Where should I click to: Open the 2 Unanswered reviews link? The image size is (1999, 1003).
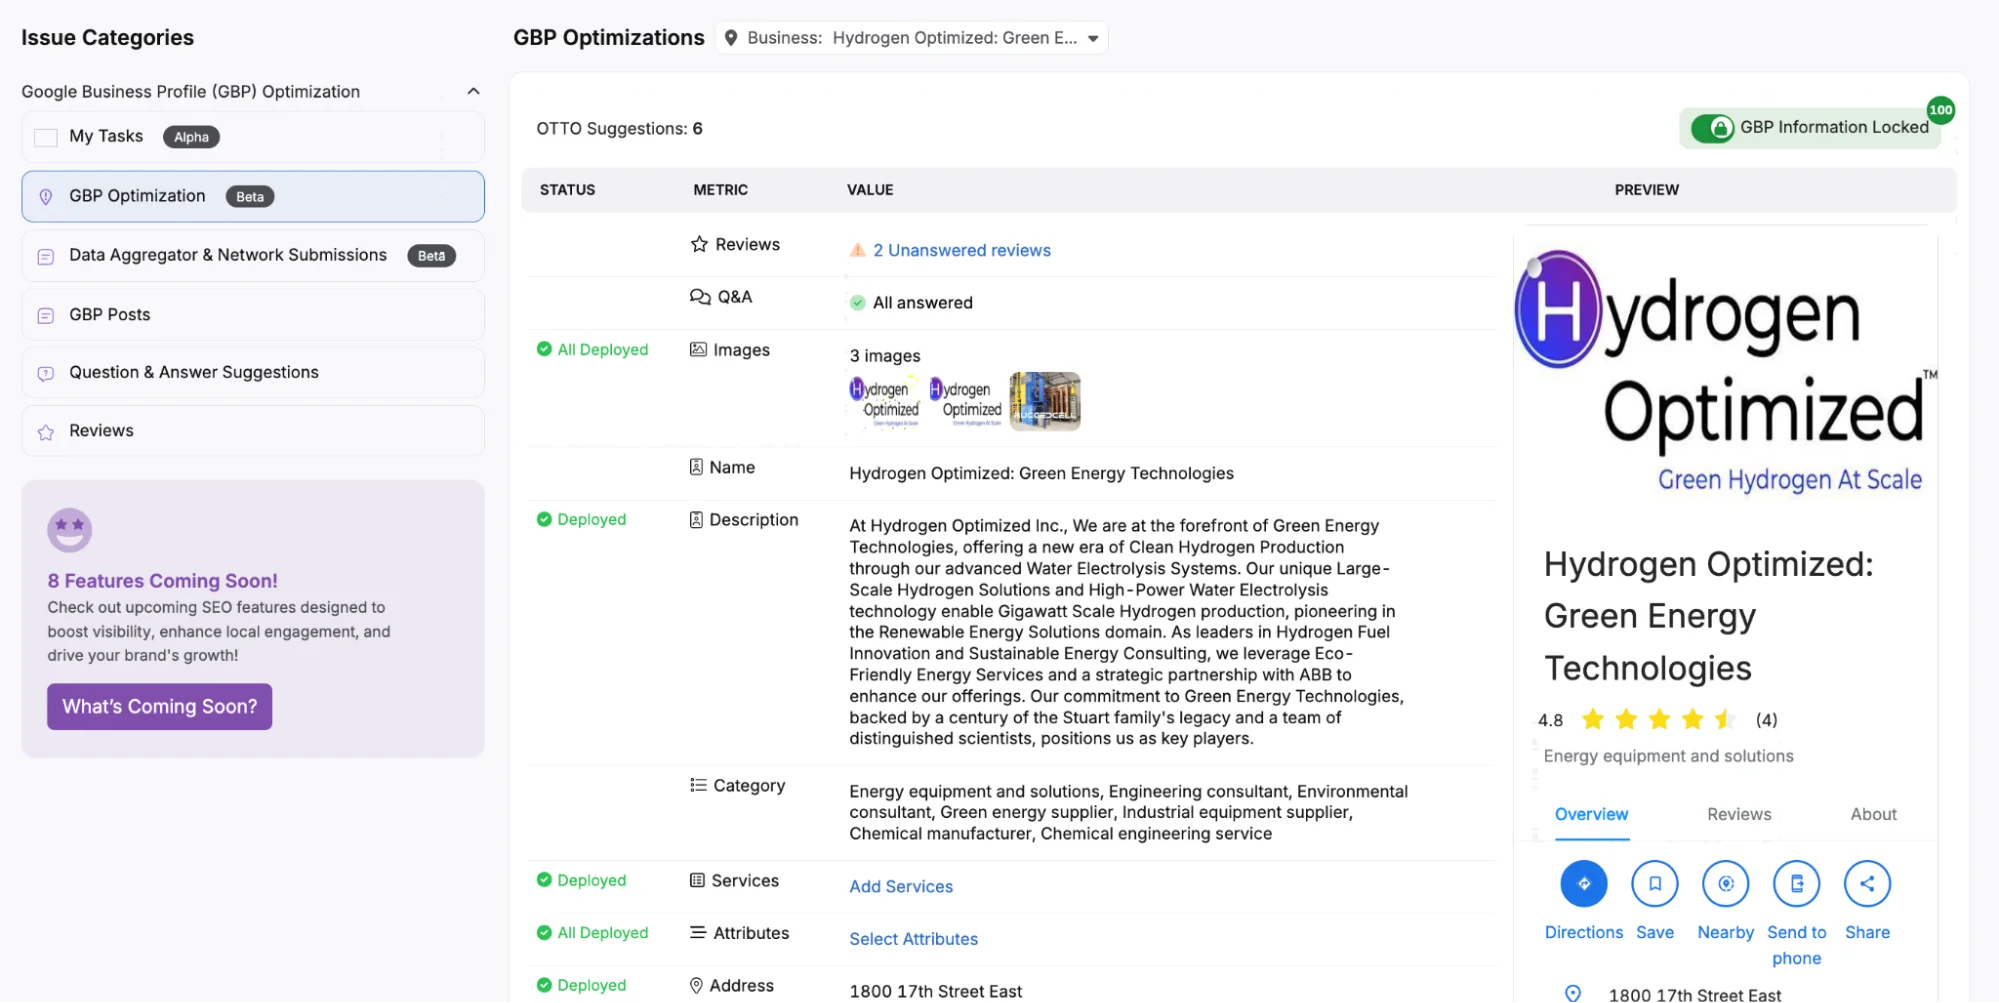point(961,250)
